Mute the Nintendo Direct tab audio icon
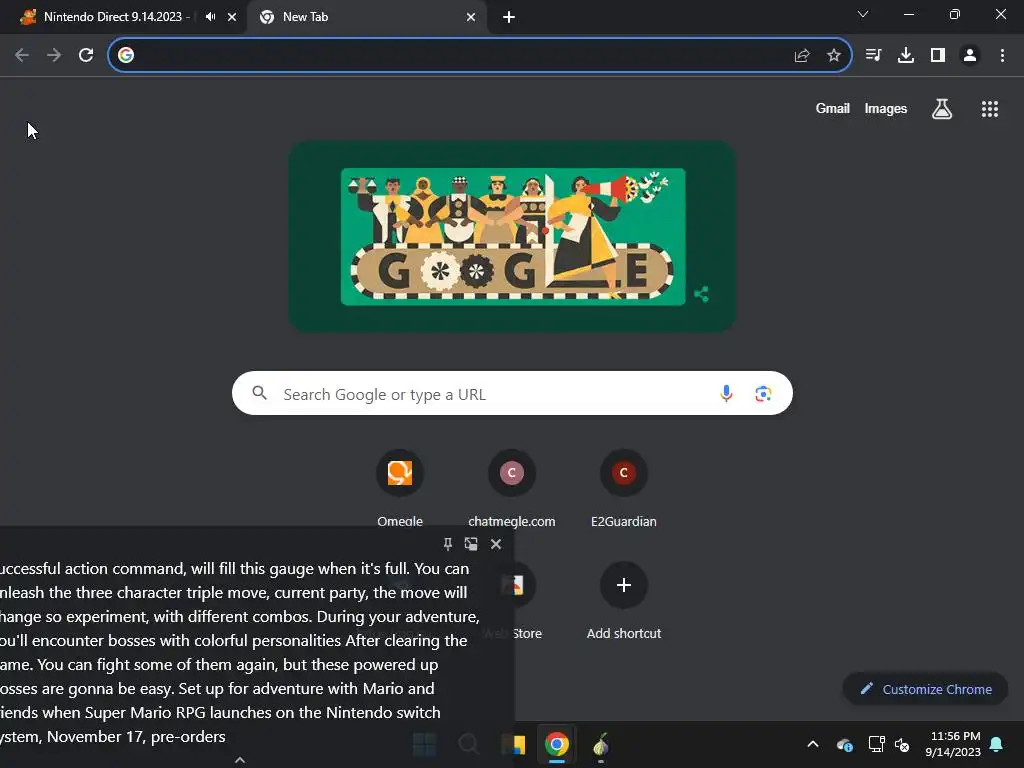This screenshot has width=1024, height=768. (x=210, y=17)
